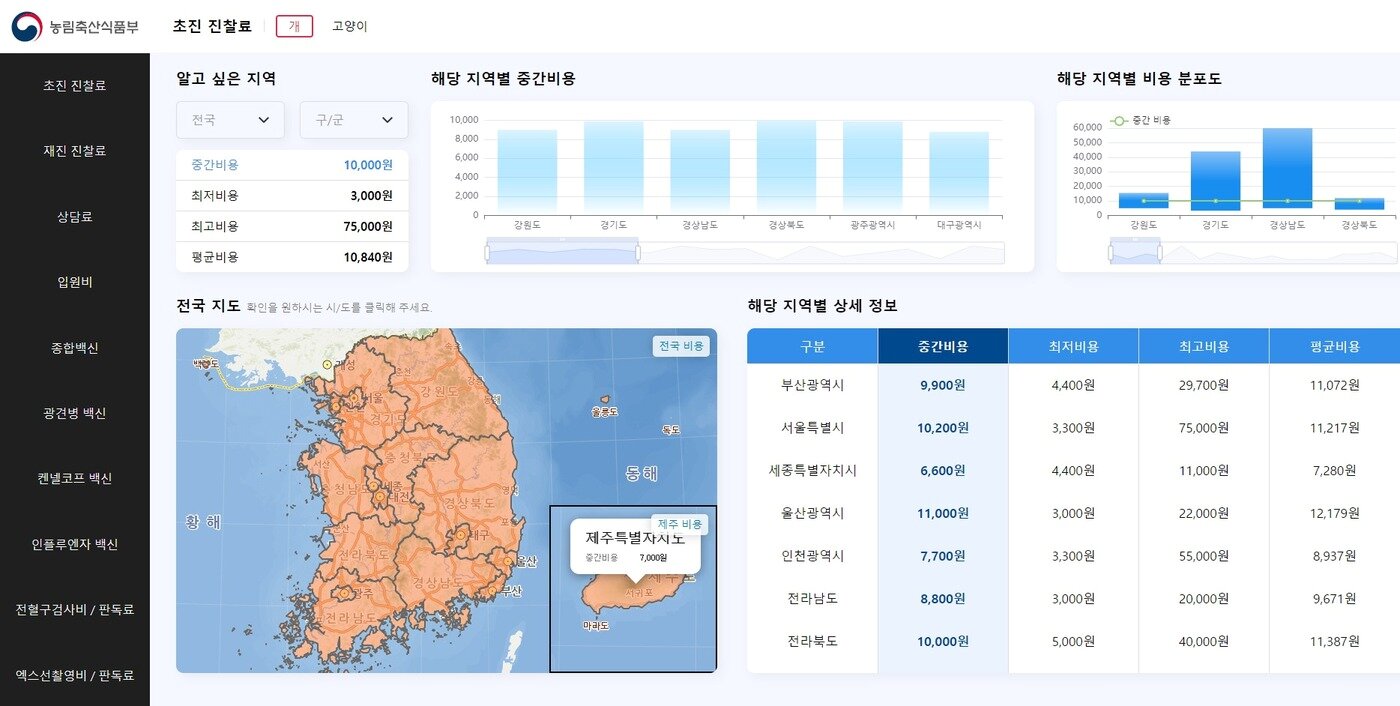This screenshot has height=706, width=1400.
Task: Select 상담료 from the sidebar
Action: 74,216
